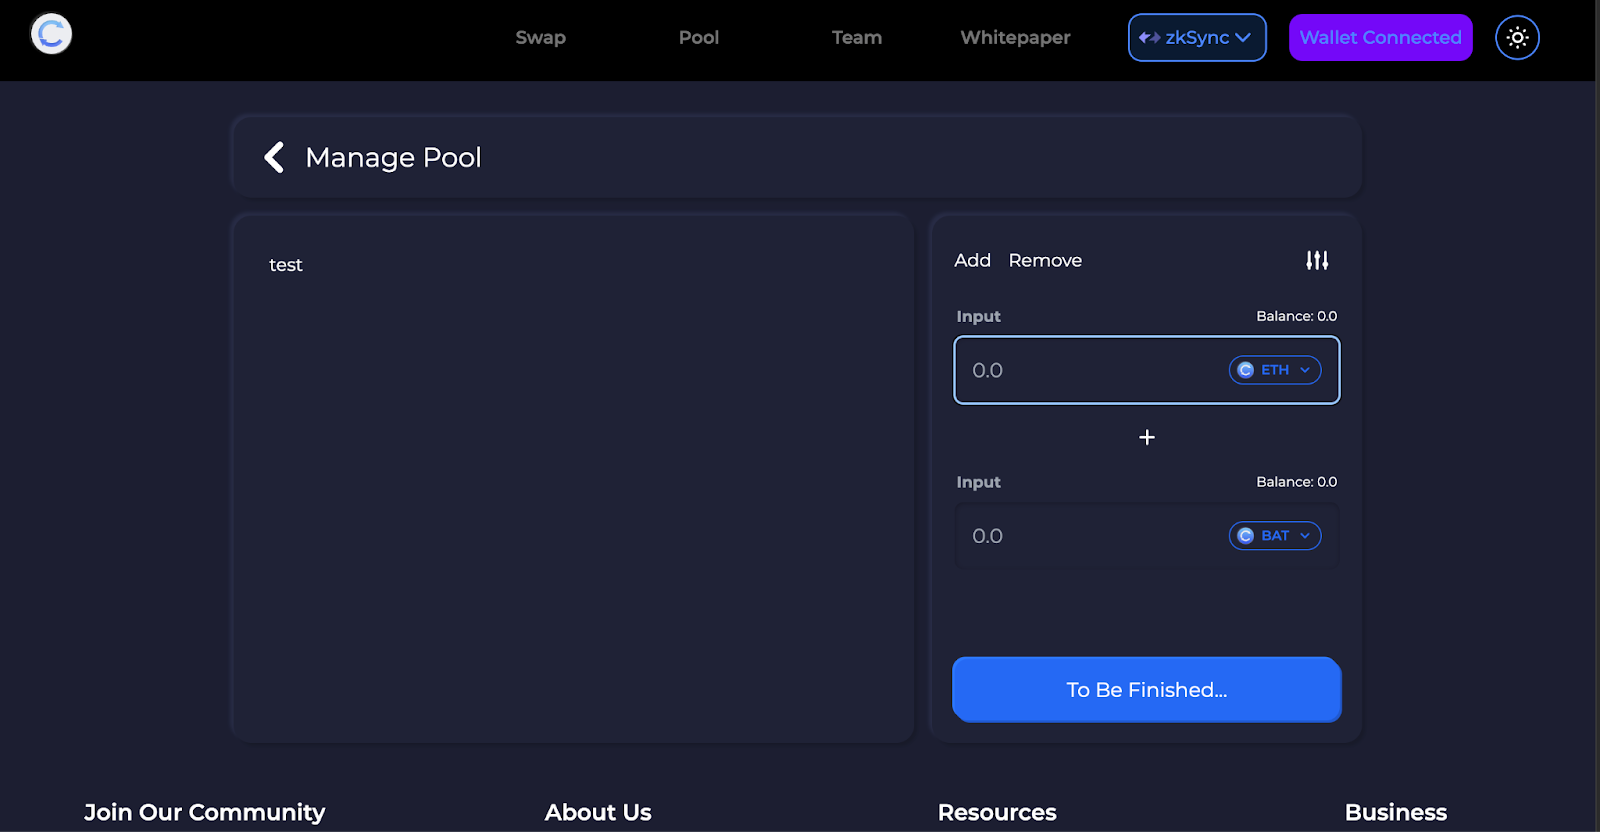Screen dimensions: 1600x832
Task: Navigate to the Team page
Action: [x=857, y=37]
